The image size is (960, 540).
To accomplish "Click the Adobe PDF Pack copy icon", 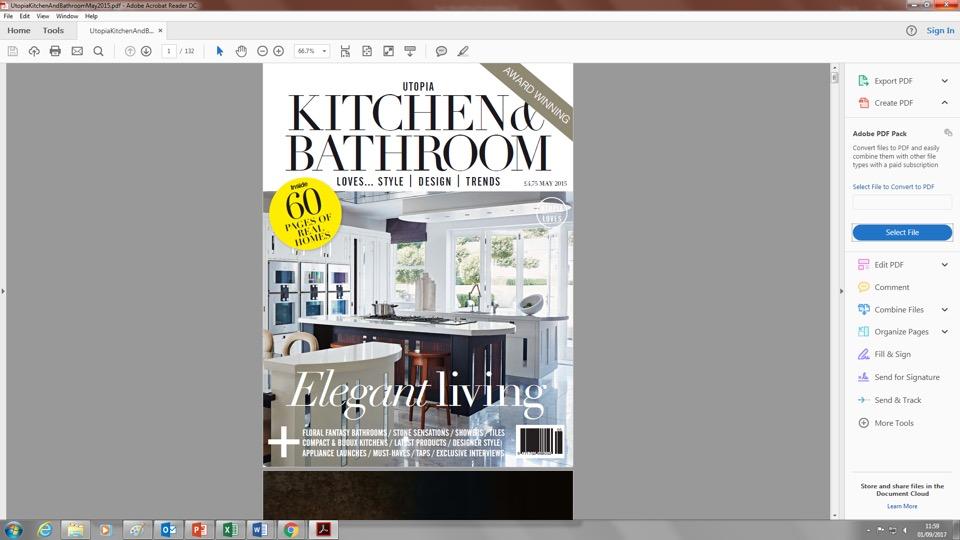I will (x=948, y=133).
